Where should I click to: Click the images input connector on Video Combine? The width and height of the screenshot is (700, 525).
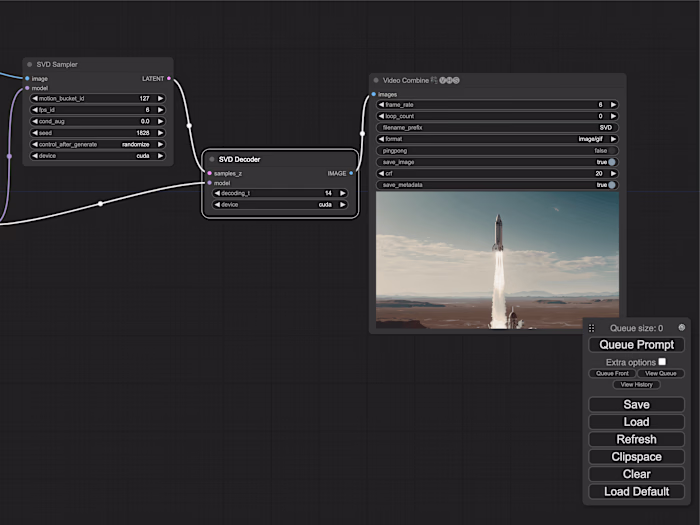pos(374,94)
